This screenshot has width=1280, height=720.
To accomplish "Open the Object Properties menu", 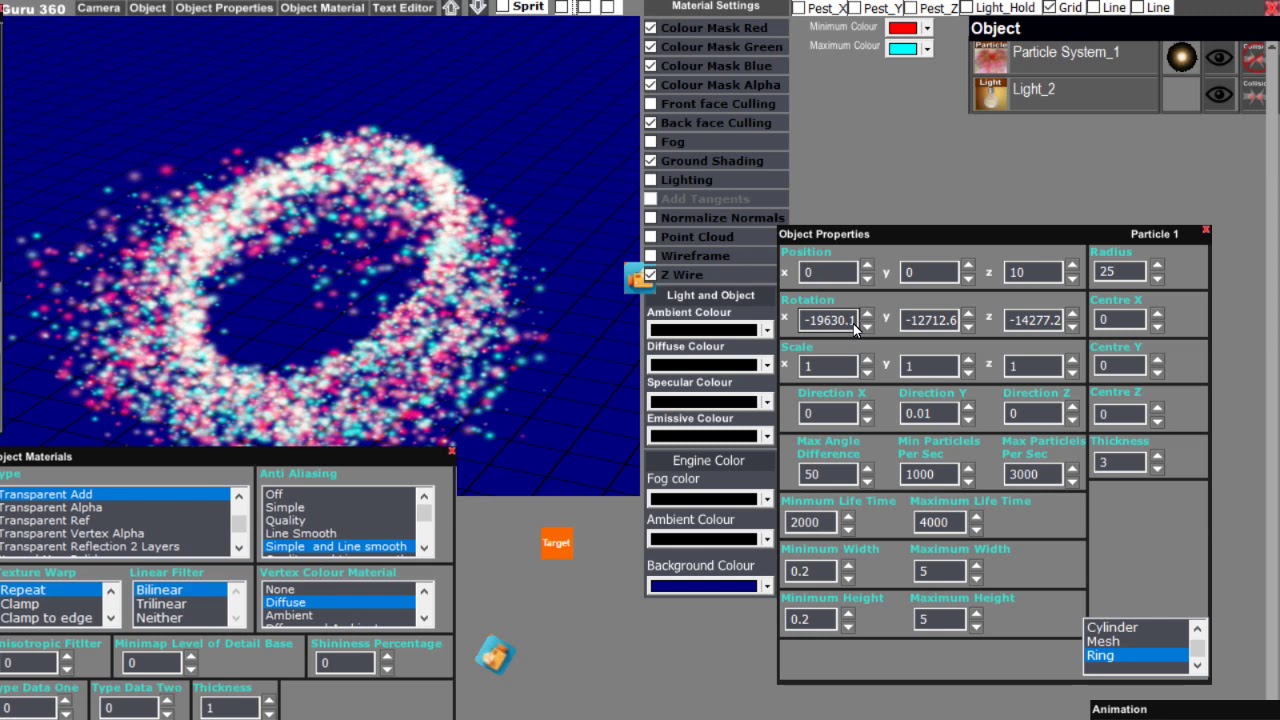I will [x=224, y=7].
